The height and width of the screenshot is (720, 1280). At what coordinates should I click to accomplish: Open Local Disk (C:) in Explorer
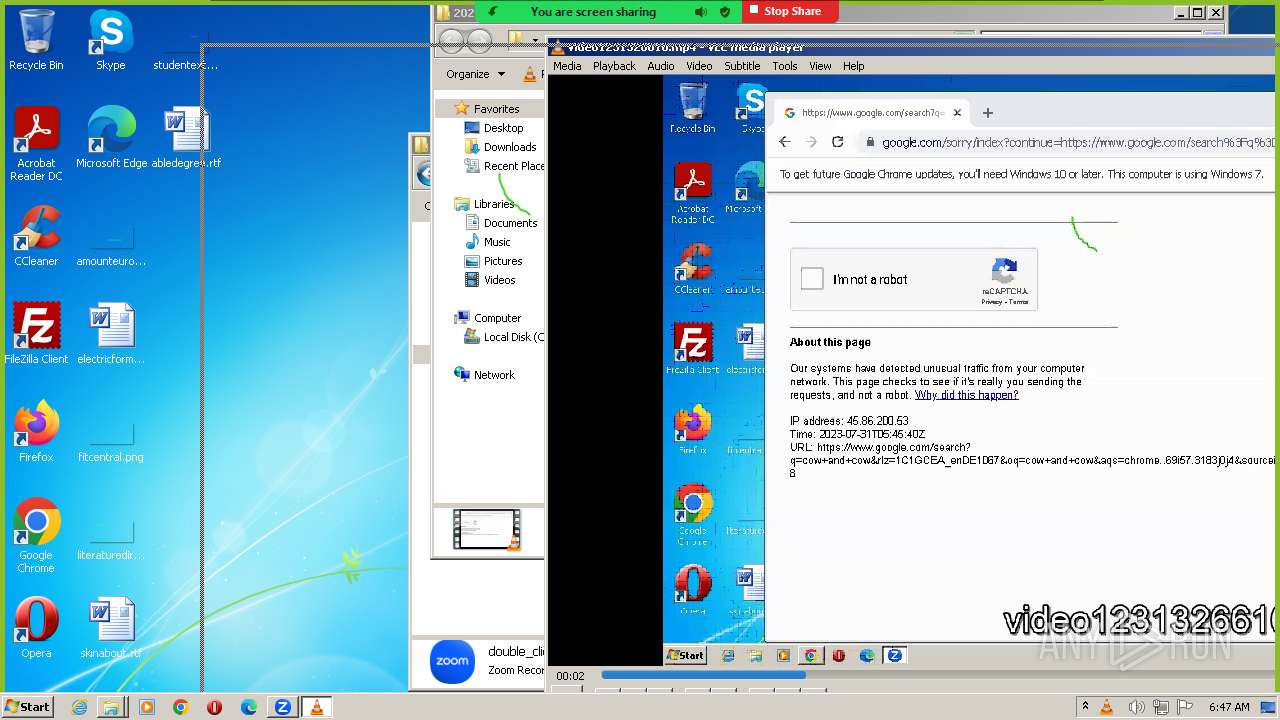[x=505, y=337]
